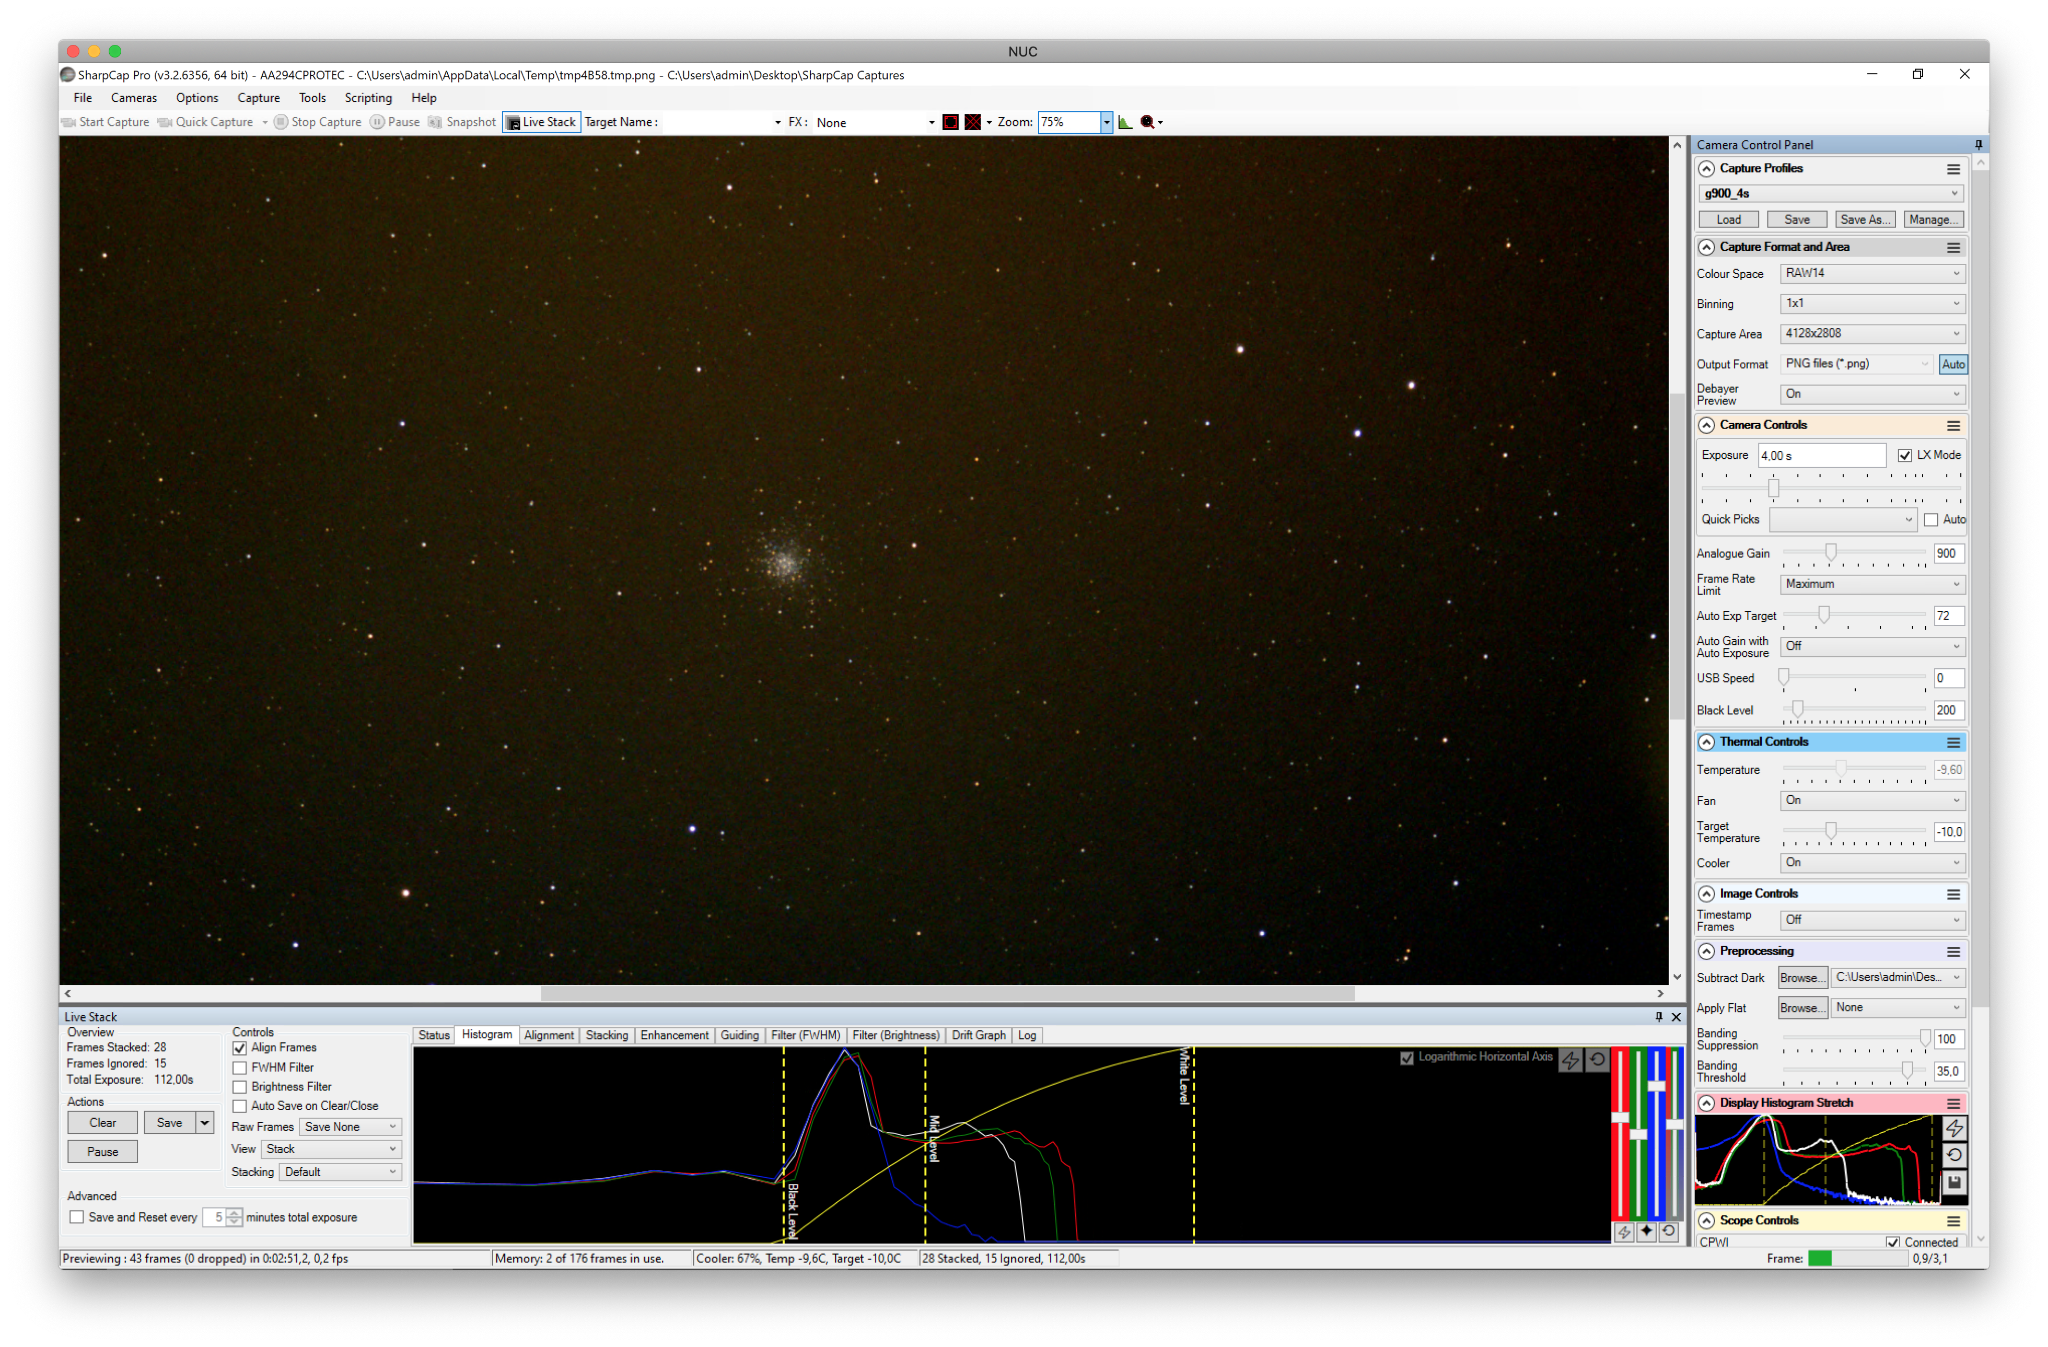Click the Exposure value field
This screenshot has height=1347, width=2048.
1822,456
